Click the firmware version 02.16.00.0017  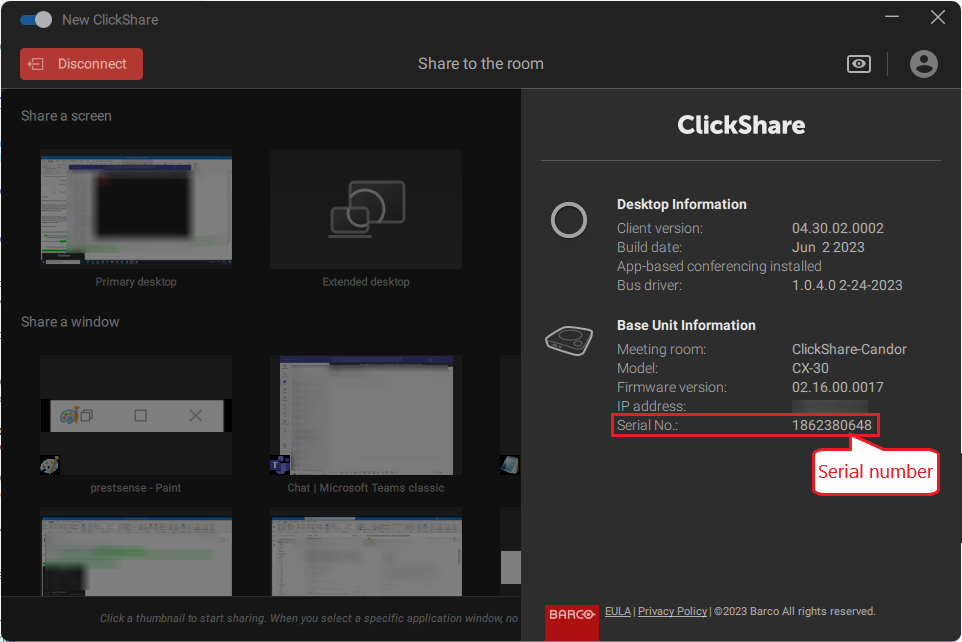click(837, 387)
